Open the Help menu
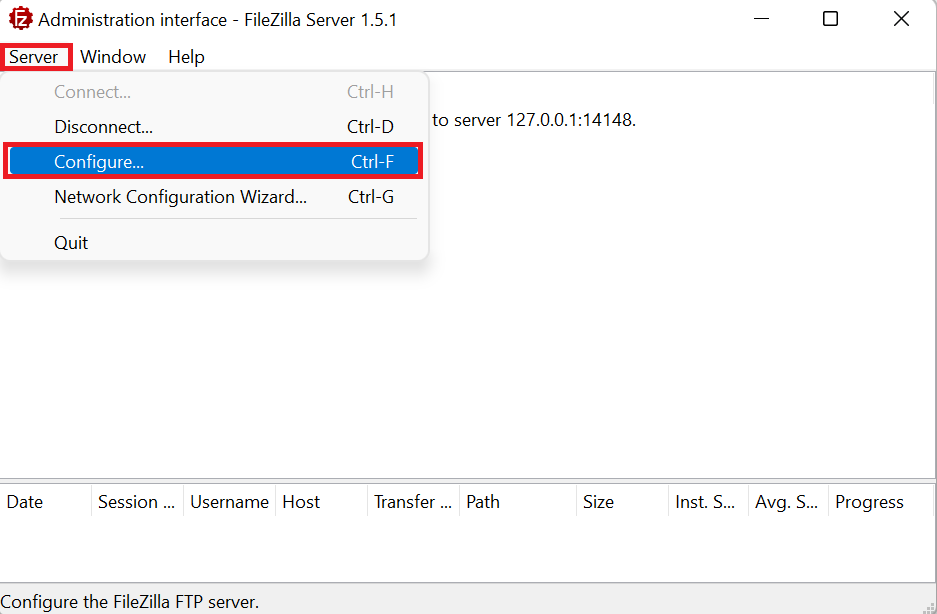The height and width of the screenshot is (614, 937). (x=186, y=57)
